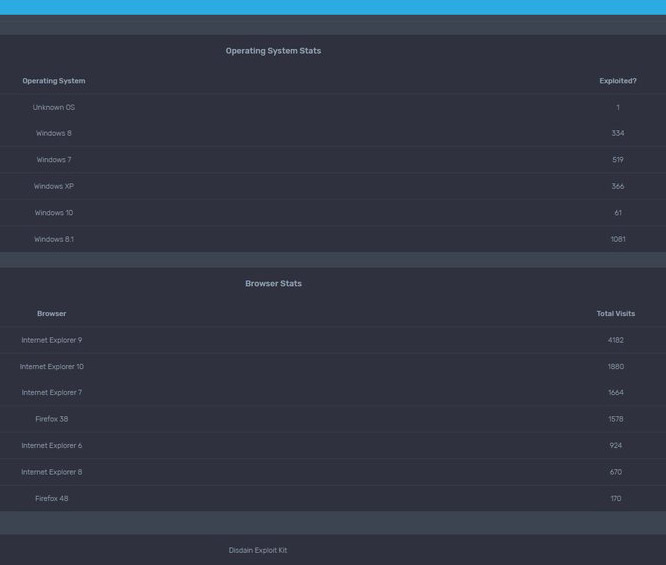Click the exploited count 519
Image resolution: width=666 pixels, height=565 pixels.
618,160
